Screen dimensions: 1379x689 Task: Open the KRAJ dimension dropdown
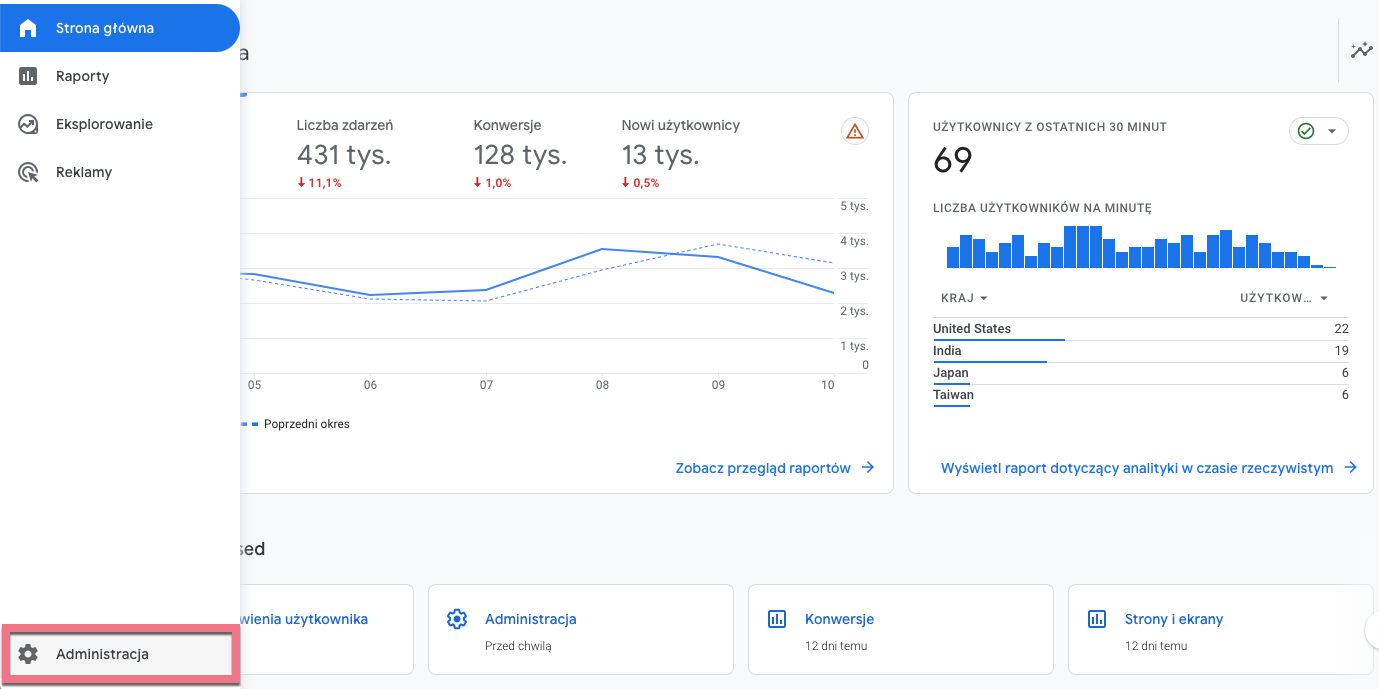click(x=964, y=298)
